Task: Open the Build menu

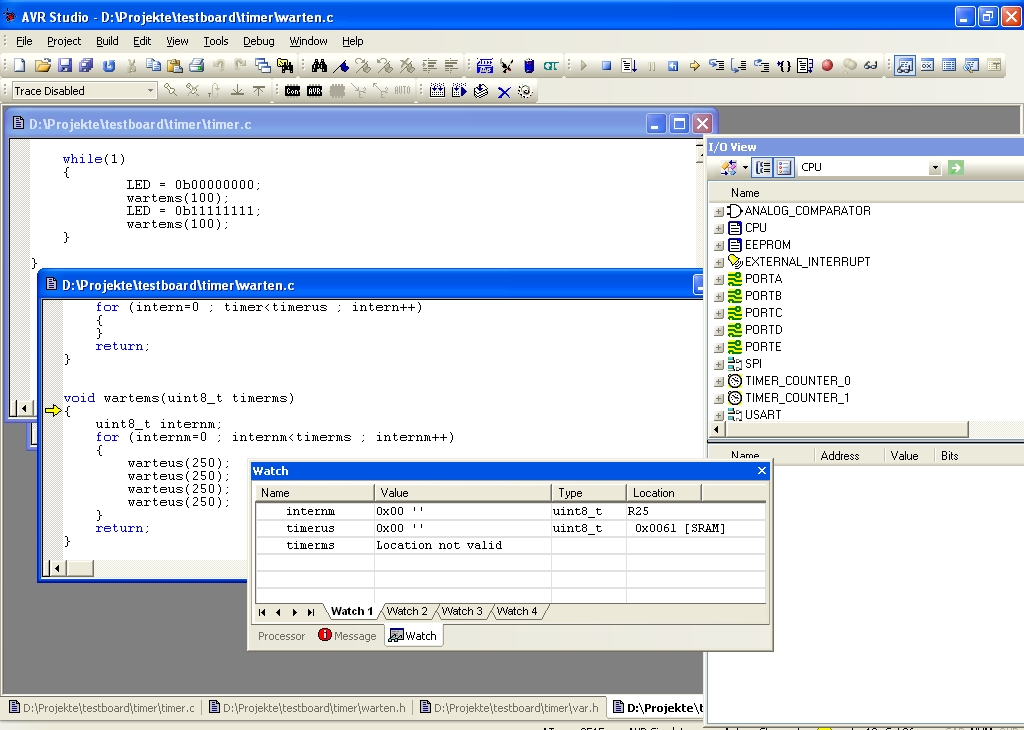Action: click(107, 41)
